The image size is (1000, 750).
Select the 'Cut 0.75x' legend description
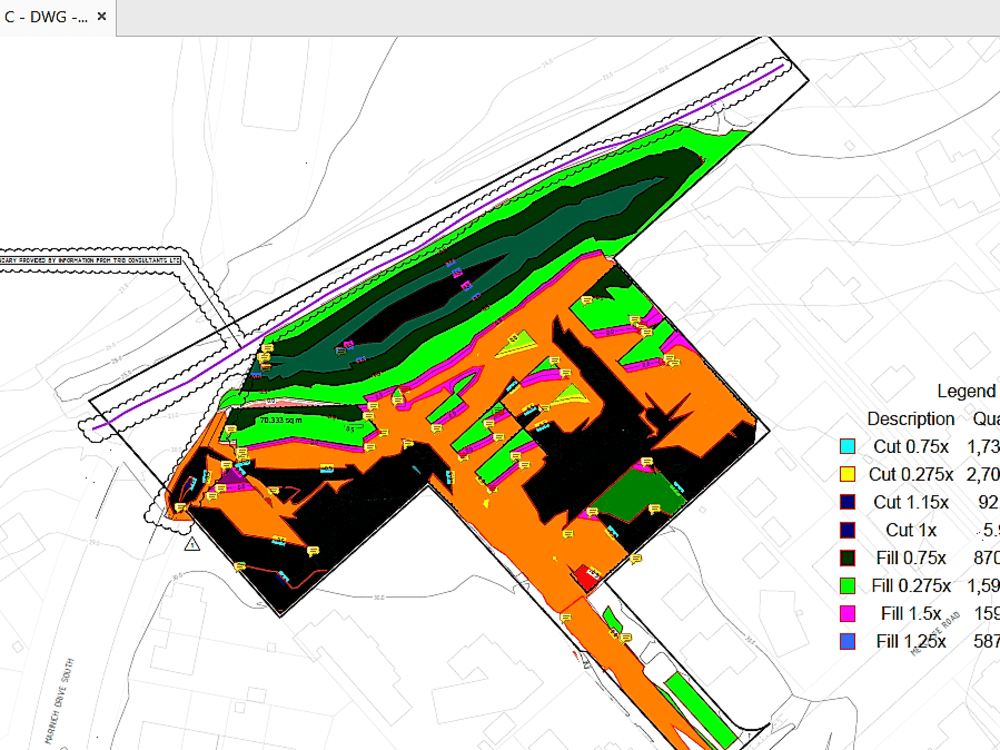911,446
